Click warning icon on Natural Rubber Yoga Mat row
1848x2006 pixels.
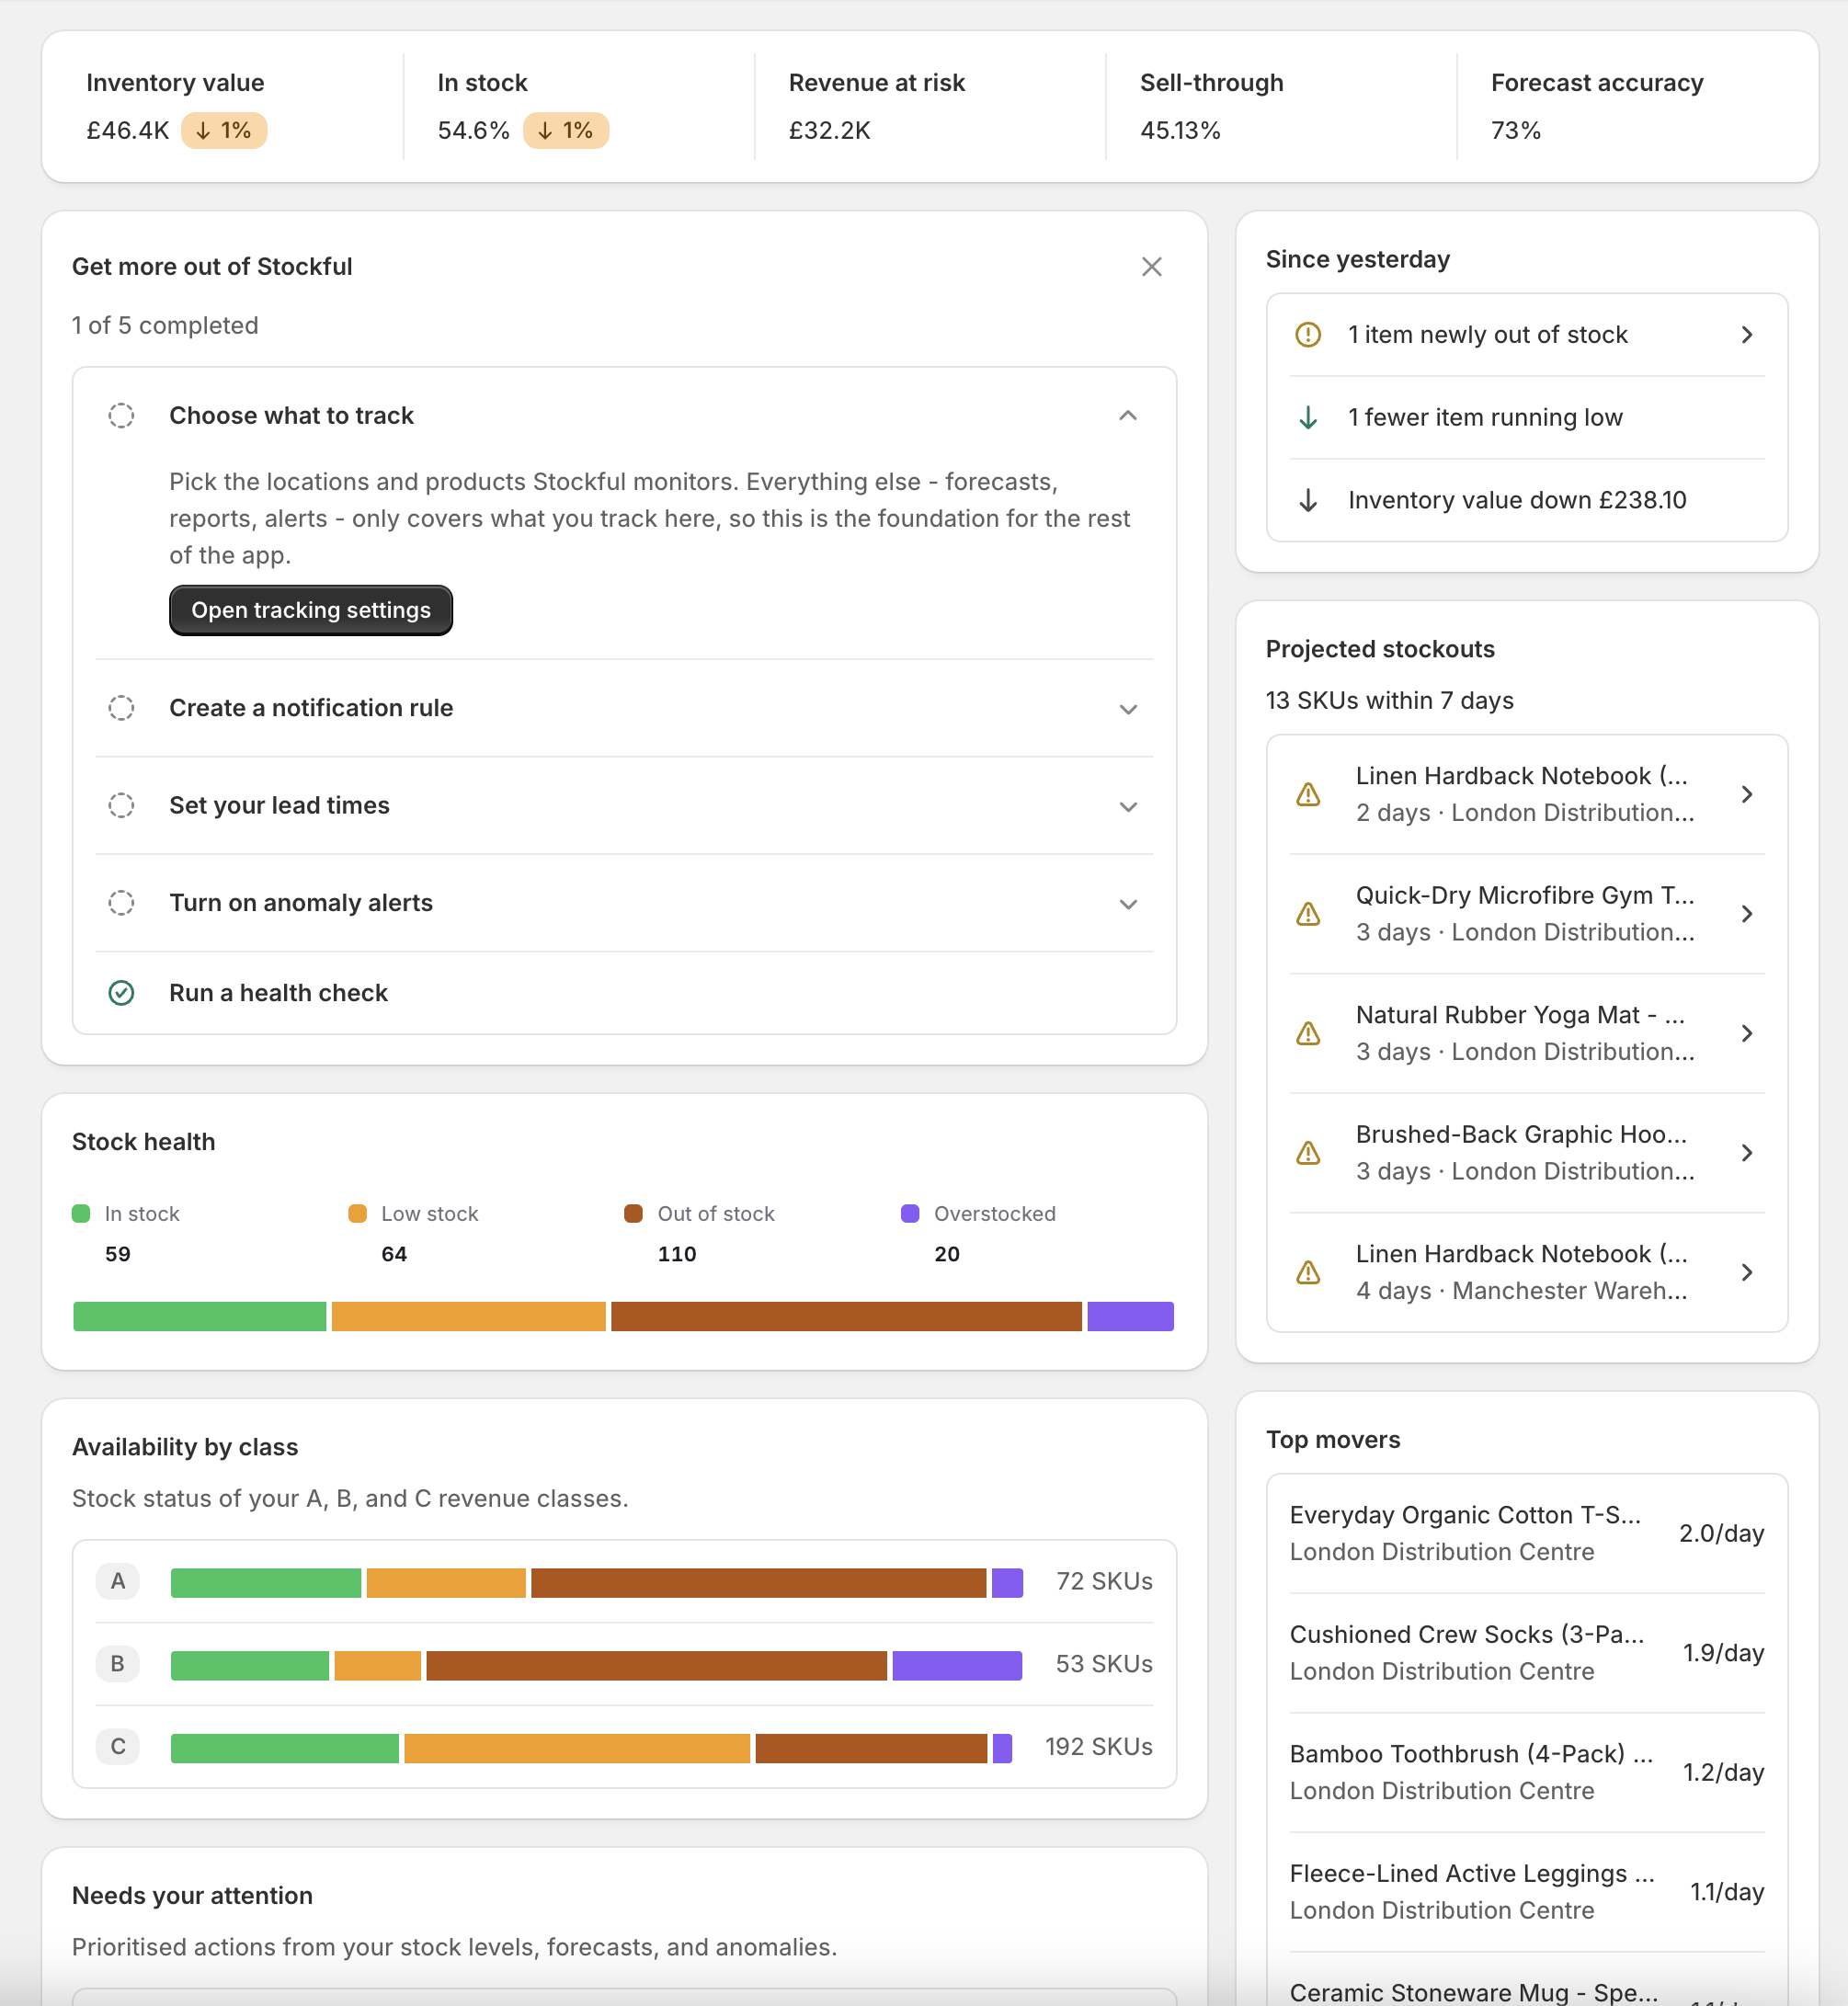(x=1308, y=1033)
